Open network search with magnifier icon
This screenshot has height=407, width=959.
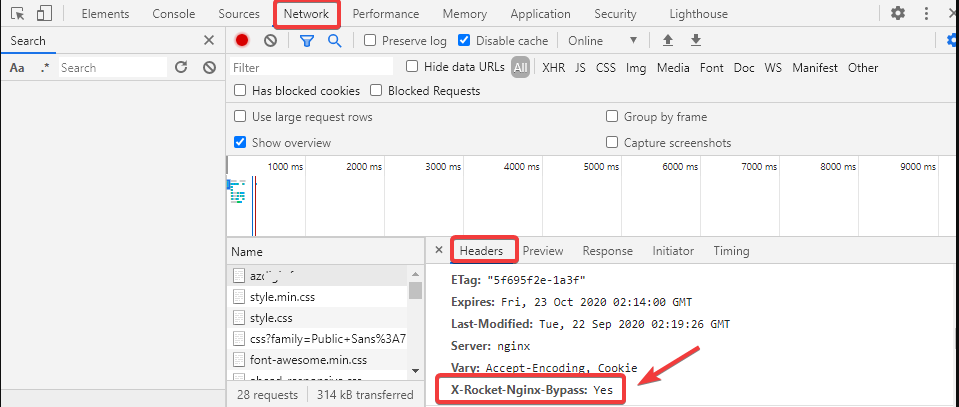tap(335, 41)
